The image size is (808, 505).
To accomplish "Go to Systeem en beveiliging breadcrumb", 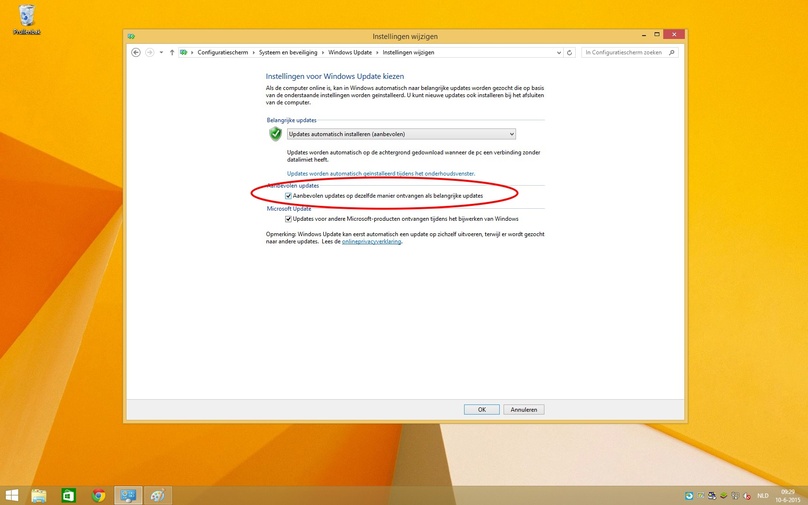I will [x=288, y=52].
